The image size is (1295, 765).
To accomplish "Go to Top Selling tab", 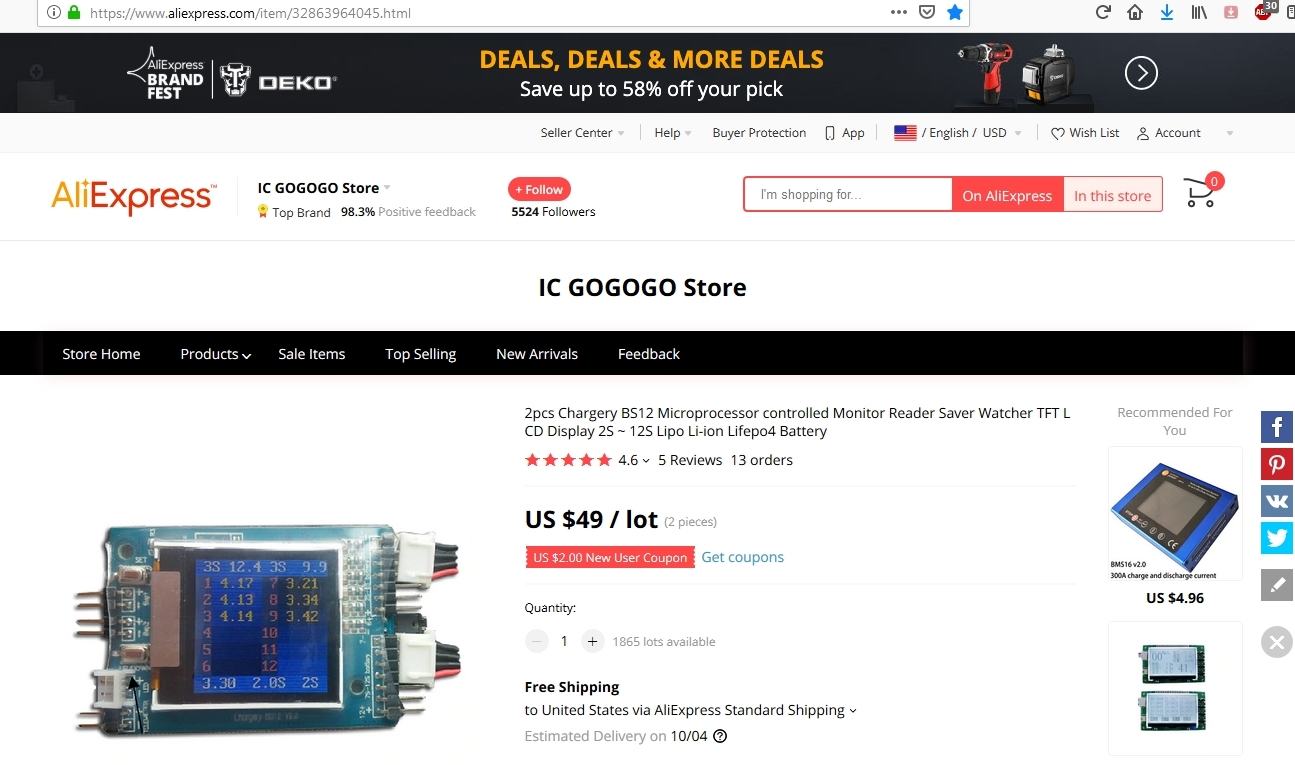I will click(420, 354).
